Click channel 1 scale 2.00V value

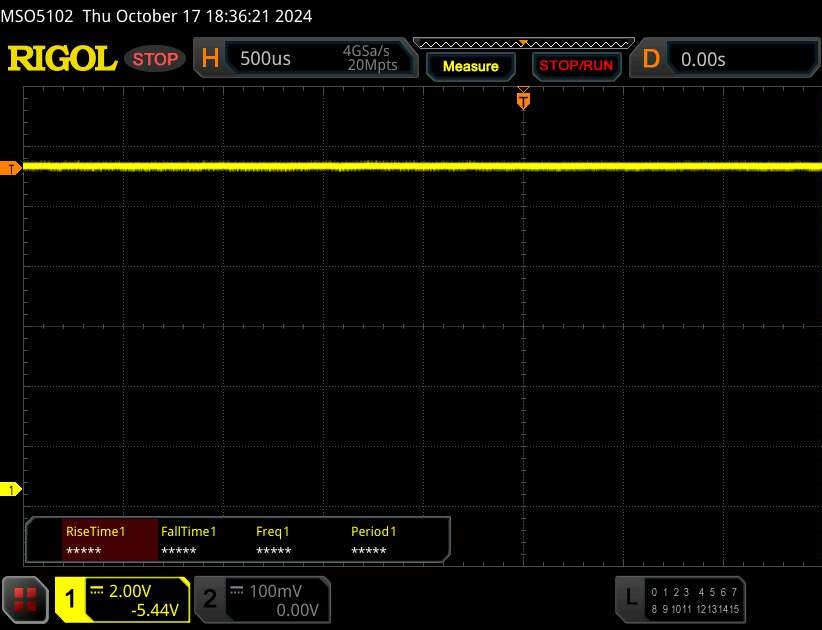130,591
